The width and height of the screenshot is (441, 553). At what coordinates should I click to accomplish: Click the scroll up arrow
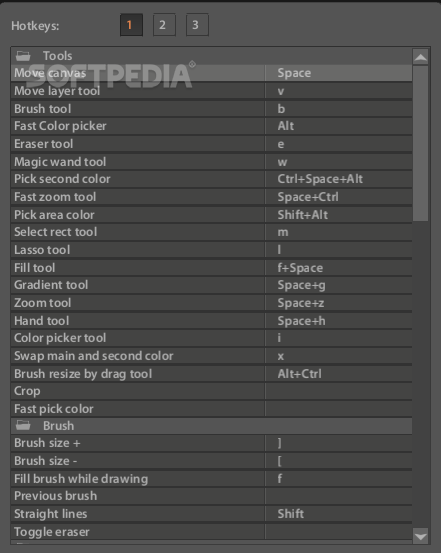point(421,57)
